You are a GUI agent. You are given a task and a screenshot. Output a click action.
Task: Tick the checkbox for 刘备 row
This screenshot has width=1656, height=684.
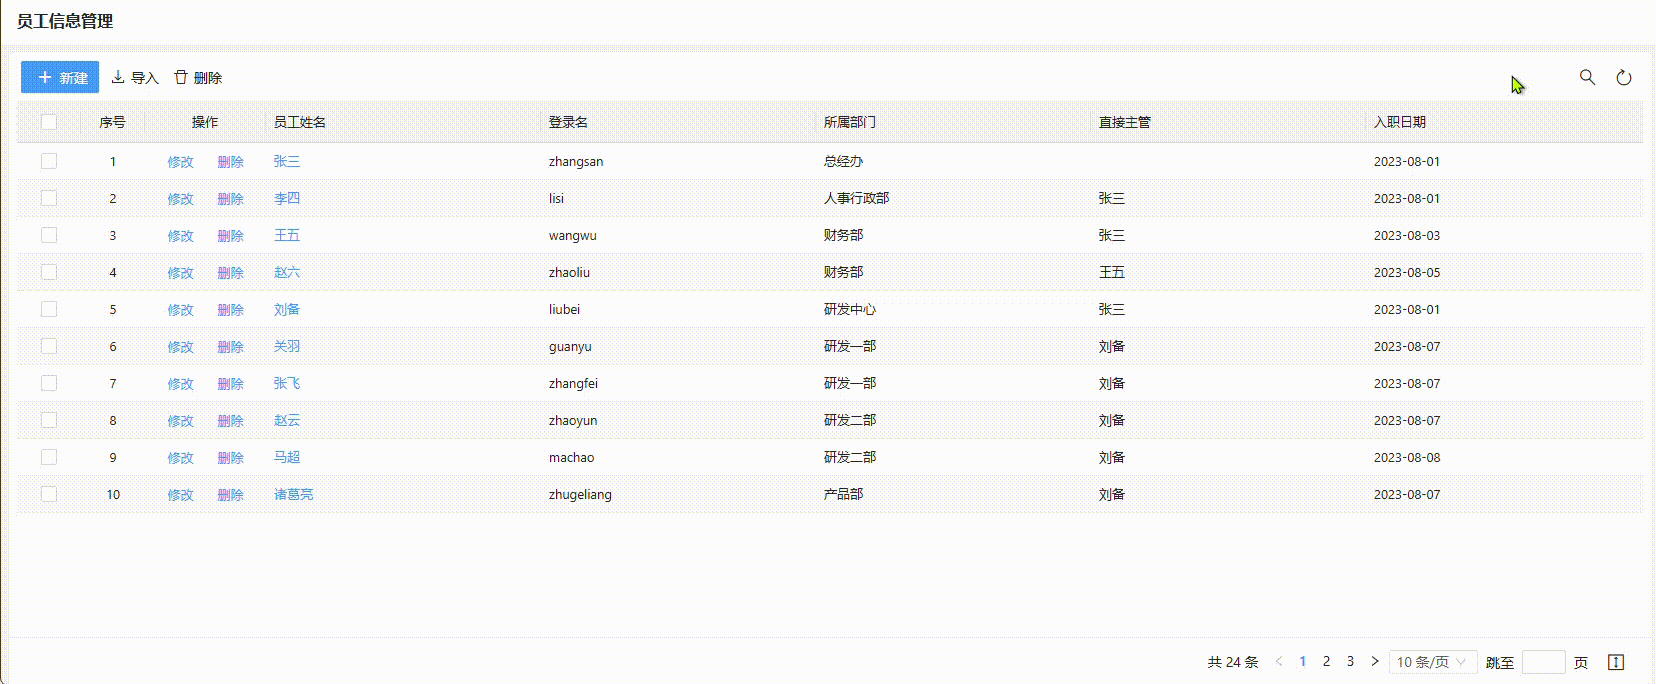(x=49, y=309)
